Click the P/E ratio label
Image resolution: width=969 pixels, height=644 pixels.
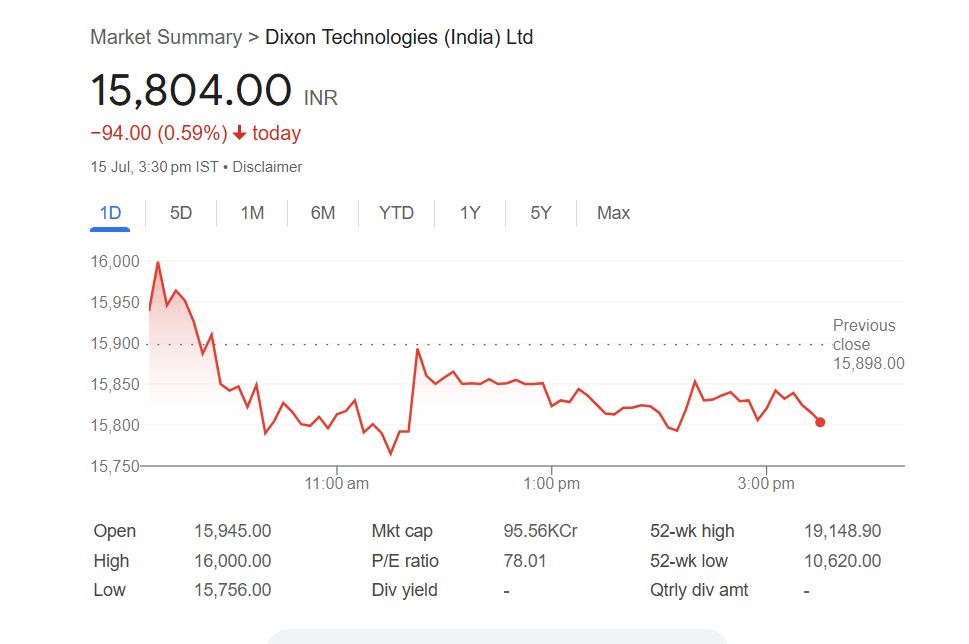405,561
